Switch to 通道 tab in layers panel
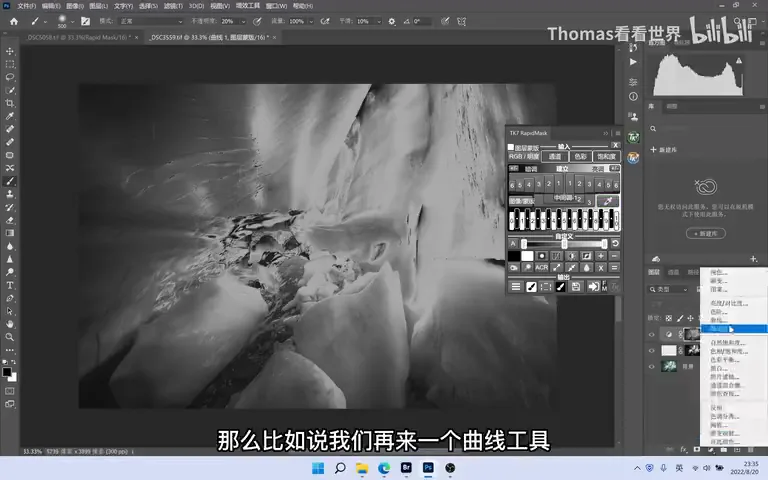The width and height of the screenshot is (768, 480). tap(673, 272)
